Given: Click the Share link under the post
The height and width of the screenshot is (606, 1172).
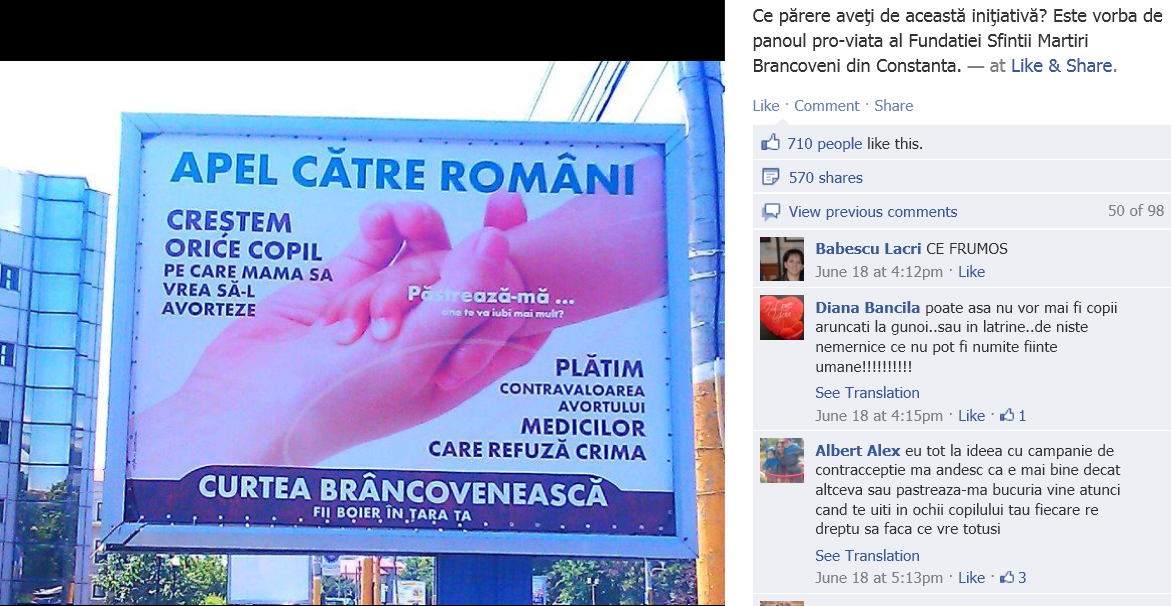Looking at the screenshot, I should pyautogui.click(x=894, y=105).
